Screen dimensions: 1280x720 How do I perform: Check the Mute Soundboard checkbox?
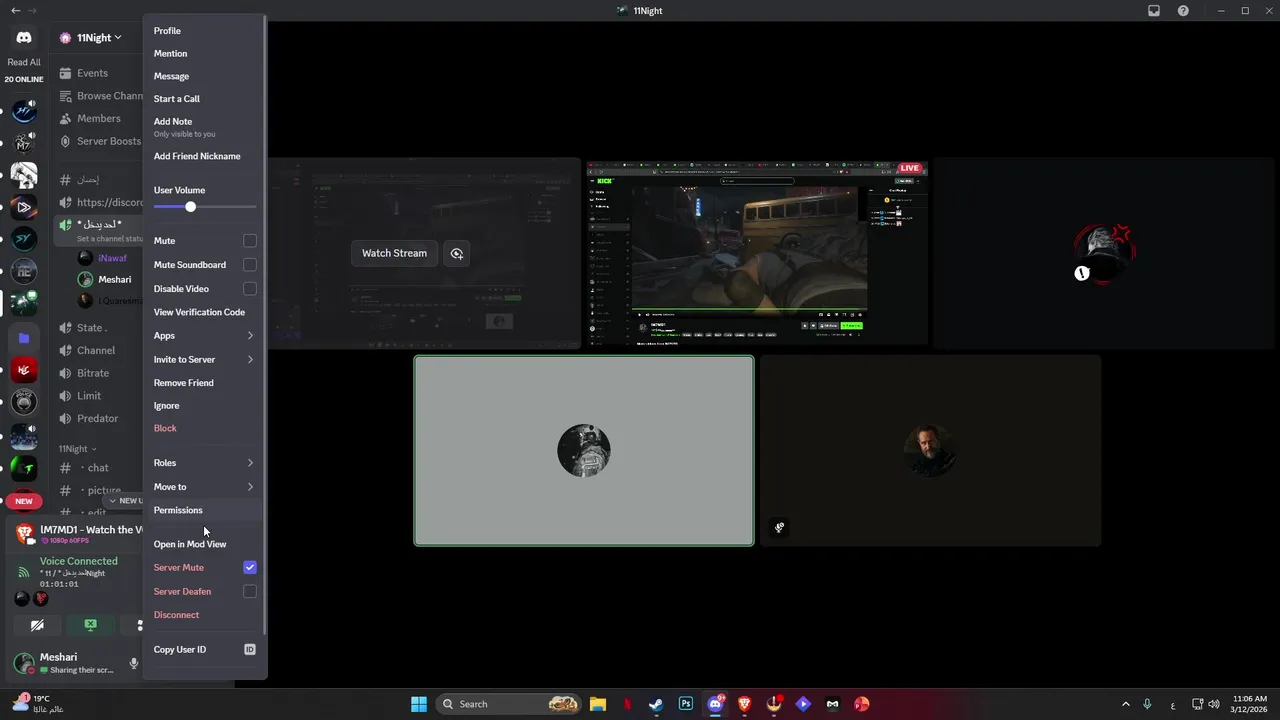coord(250,265)
